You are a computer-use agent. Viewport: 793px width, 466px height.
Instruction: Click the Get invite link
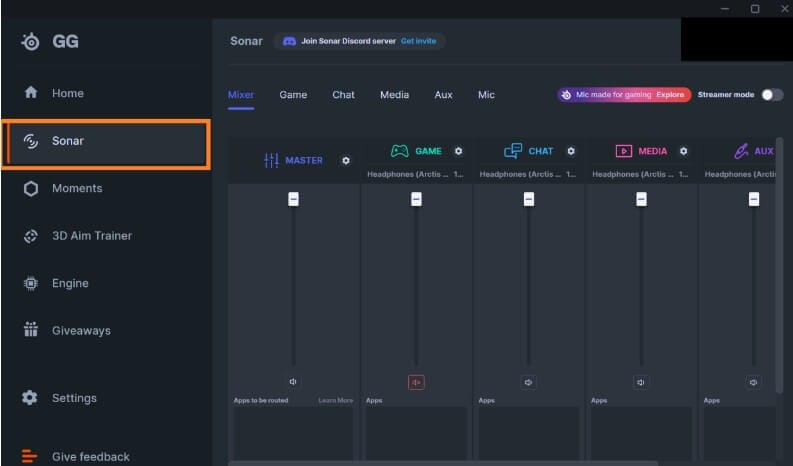pyautogui.click(x=418, y=41)
